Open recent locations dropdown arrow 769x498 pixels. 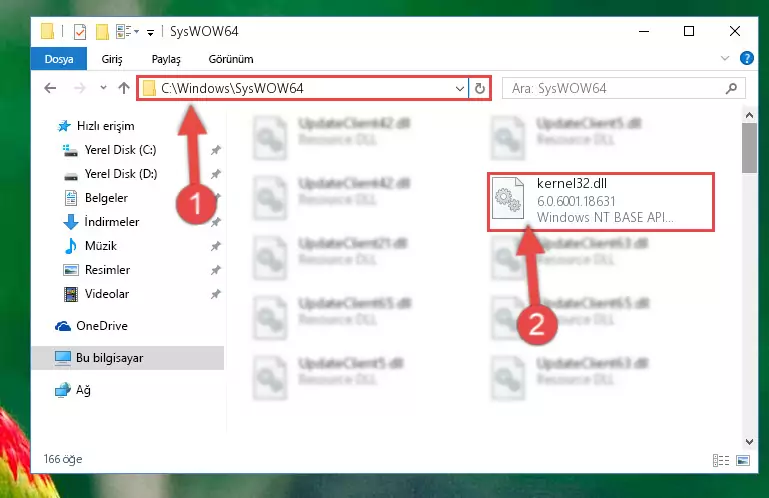tap(103, 88)
